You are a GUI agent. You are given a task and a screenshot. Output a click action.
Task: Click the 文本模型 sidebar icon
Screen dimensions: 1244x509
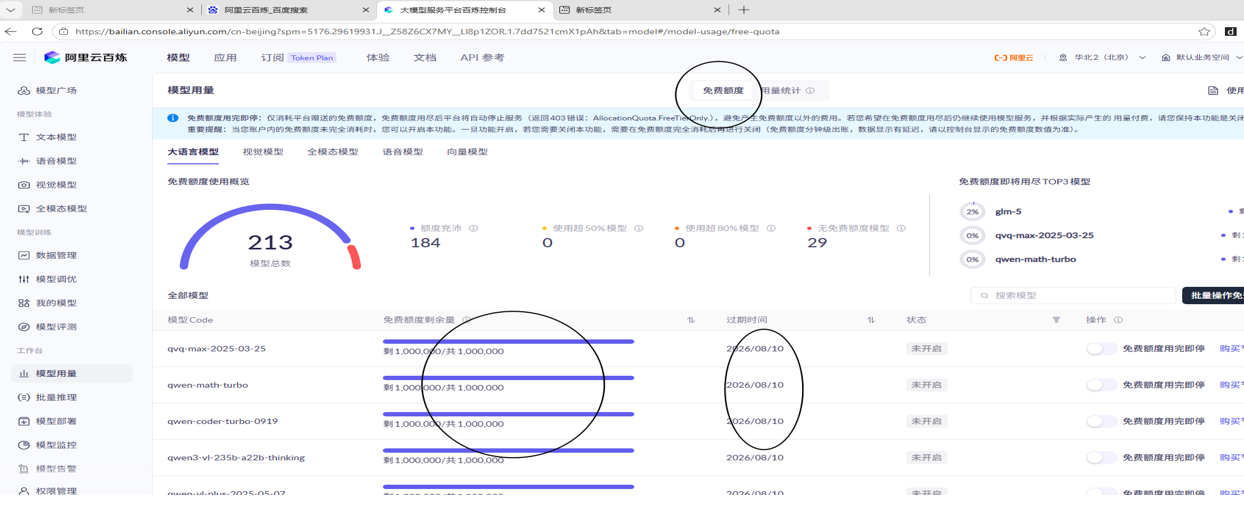24,137
